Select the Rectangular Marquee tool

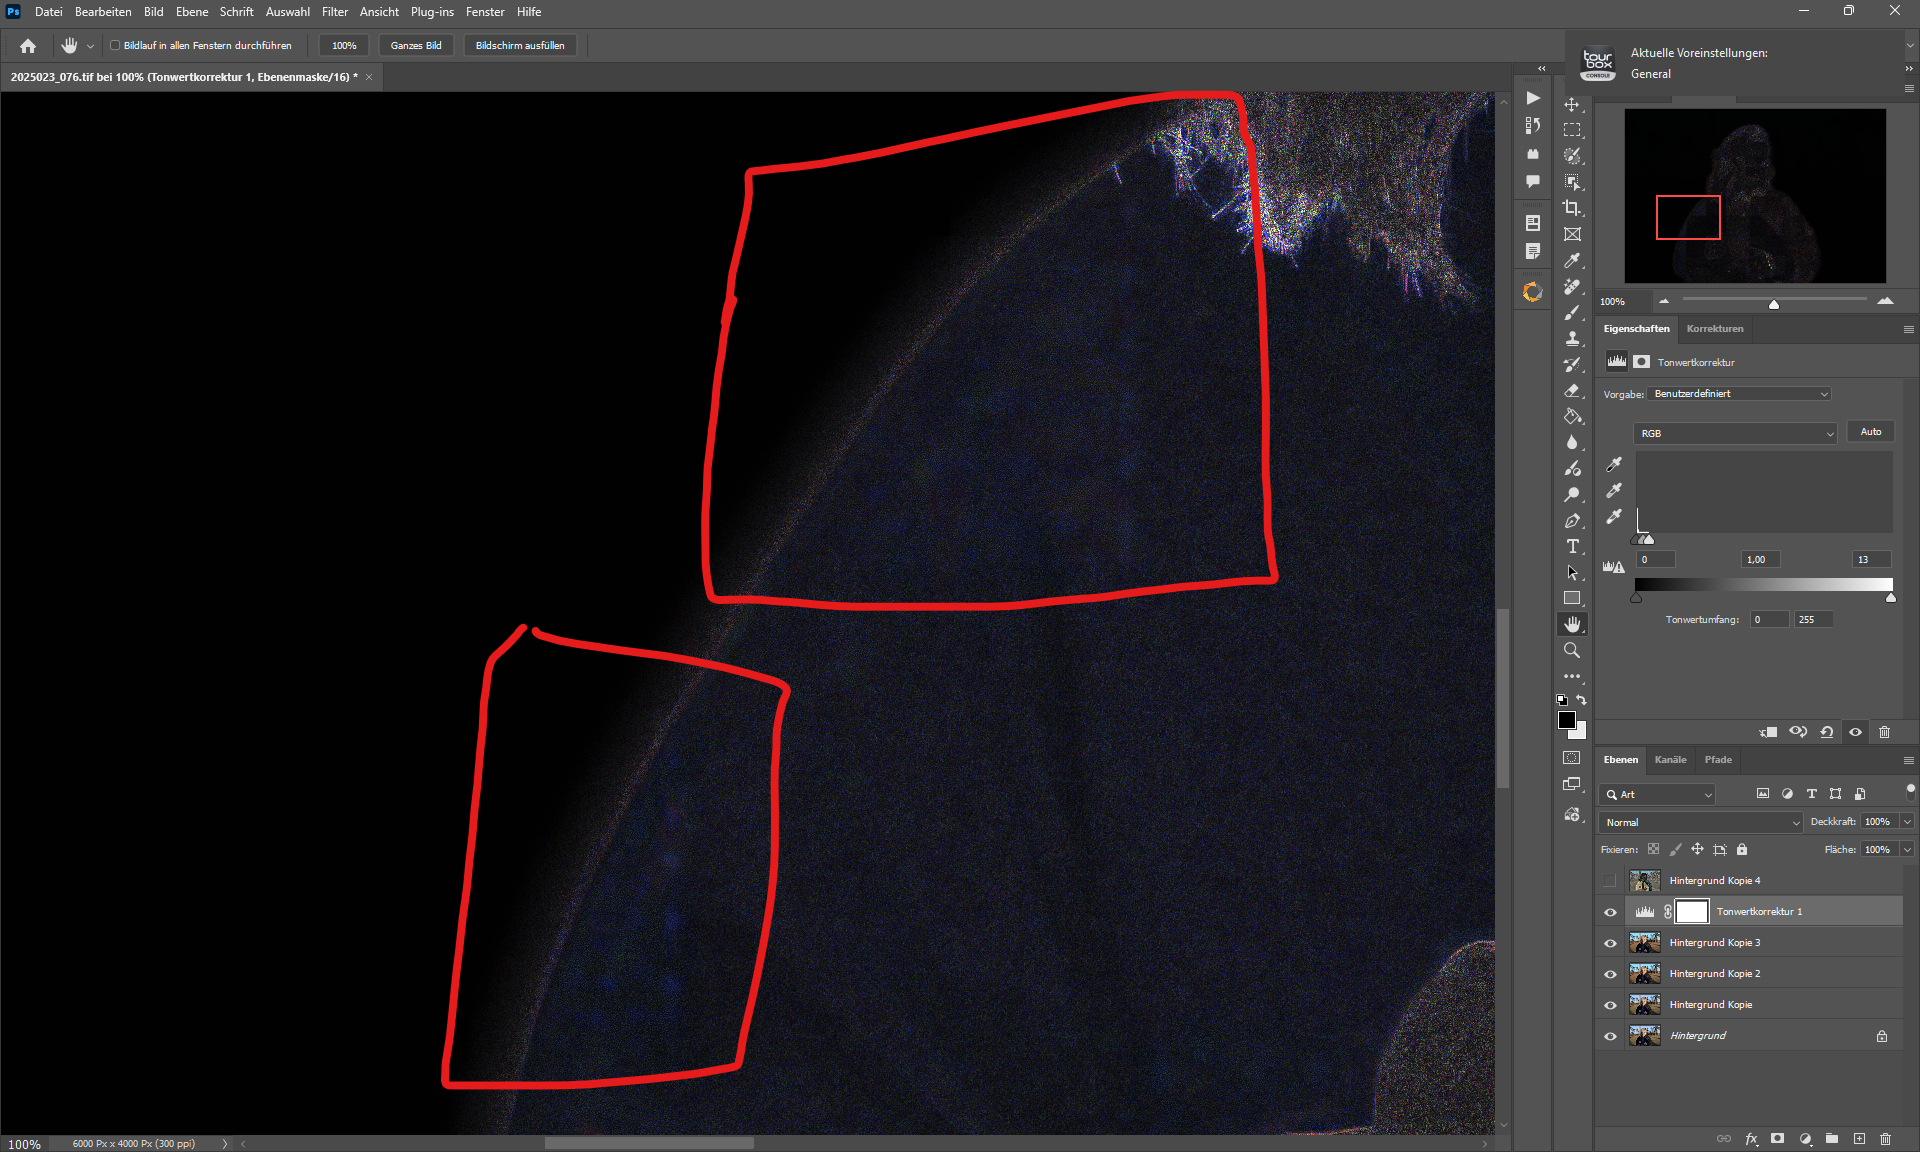point(1572,130)
